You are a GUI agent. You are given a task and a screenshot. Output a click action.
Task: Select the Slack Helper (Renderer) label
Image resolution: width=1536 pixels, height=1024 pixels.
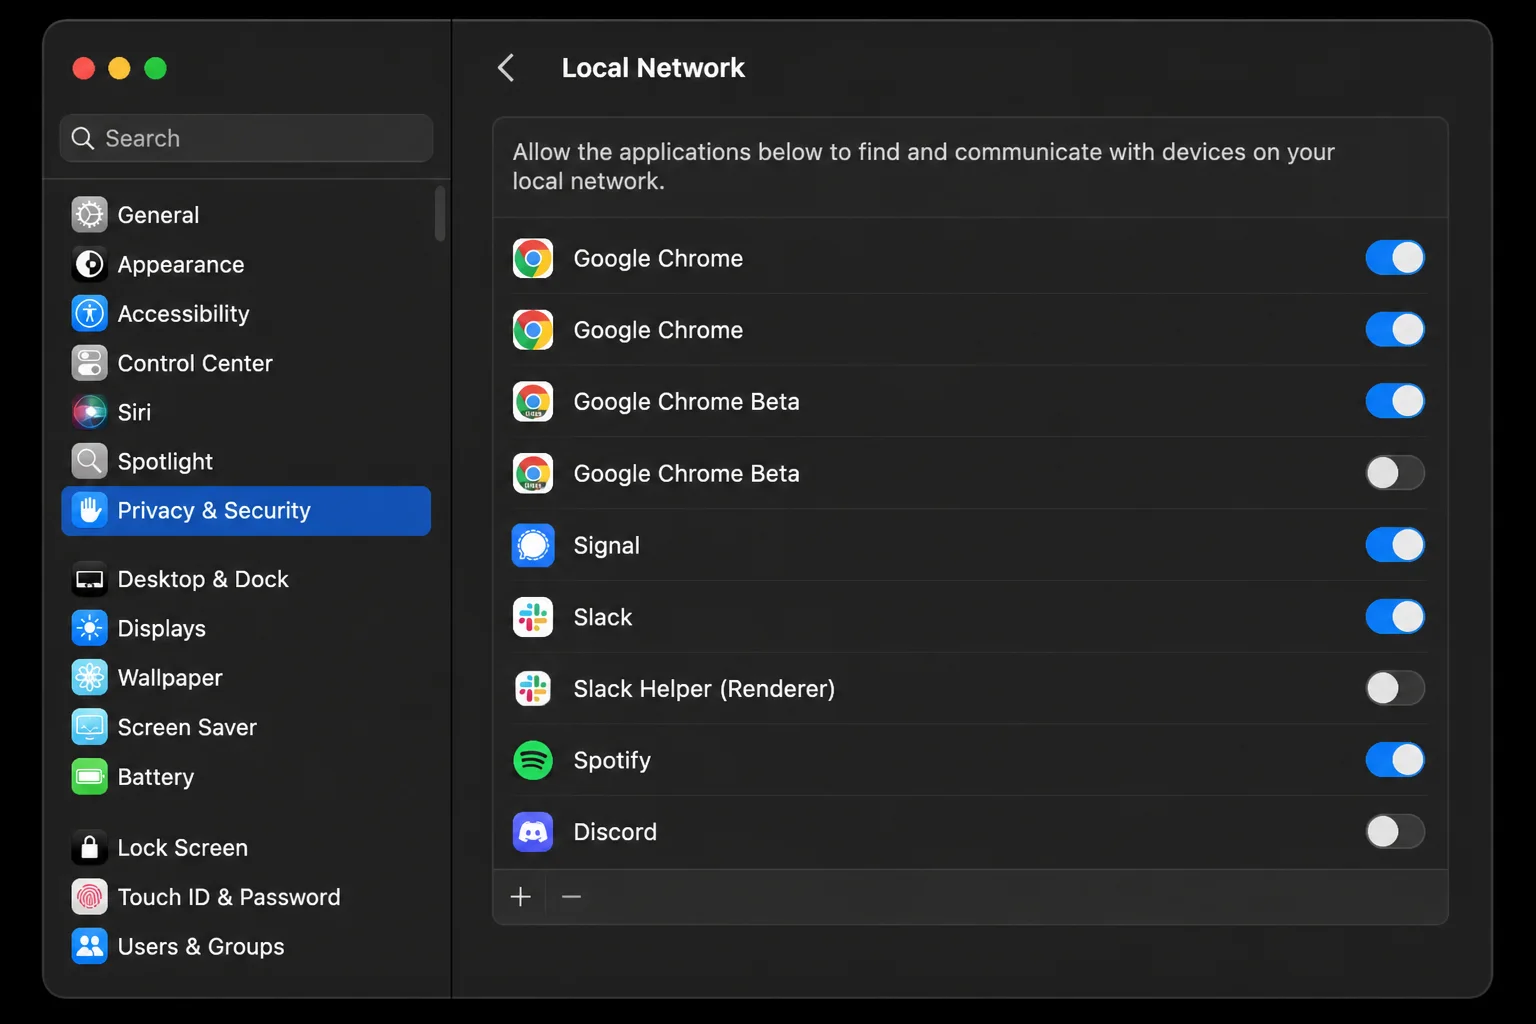(x=704, y=689)
